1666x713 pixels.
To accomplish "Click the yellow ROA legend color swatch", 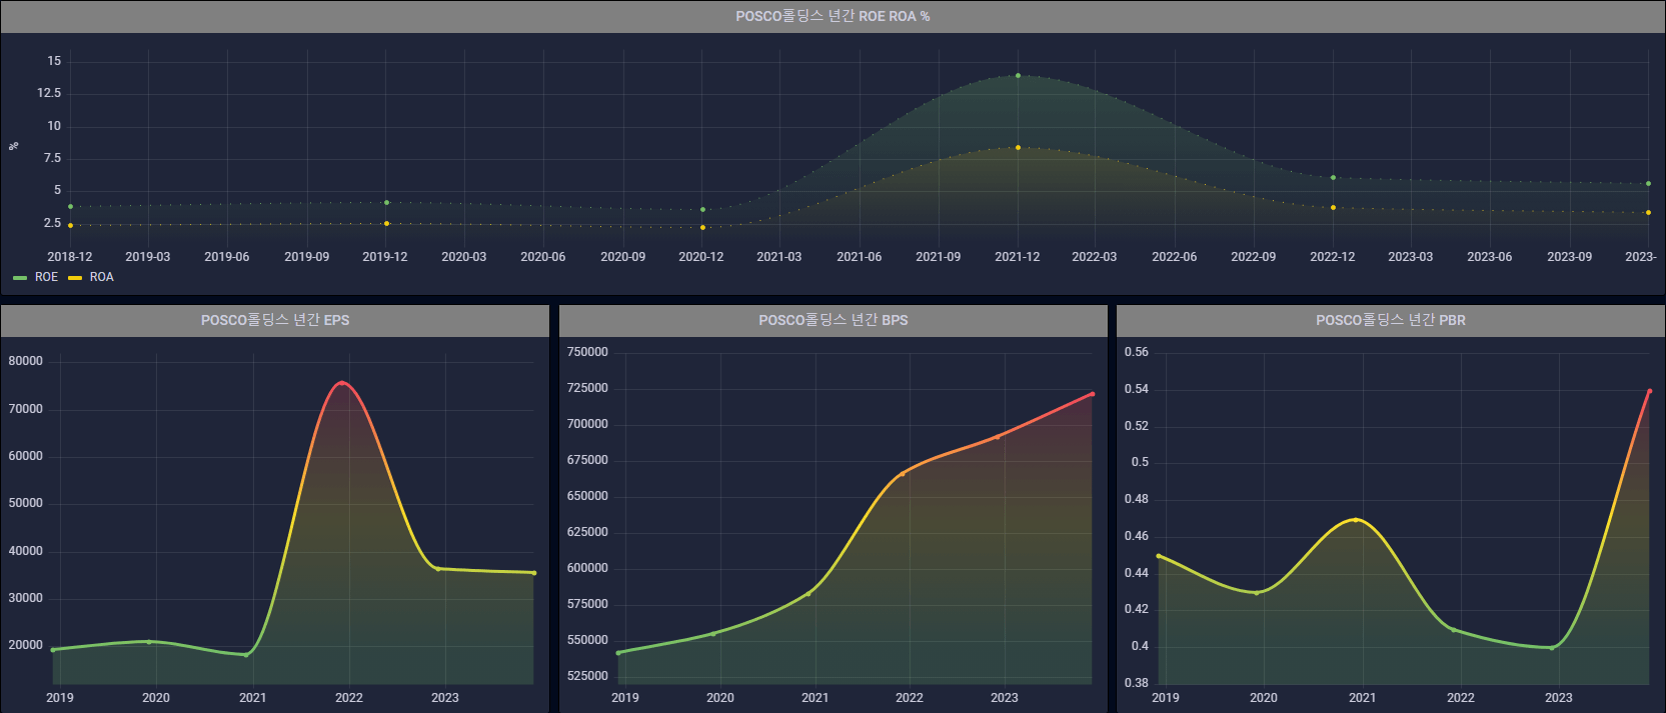I will pos(75,277).
